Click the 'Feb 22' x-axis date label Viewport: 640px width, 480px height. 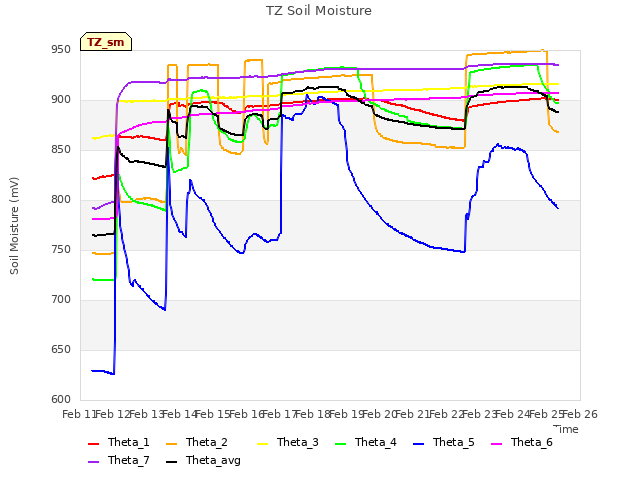(447, 415)
